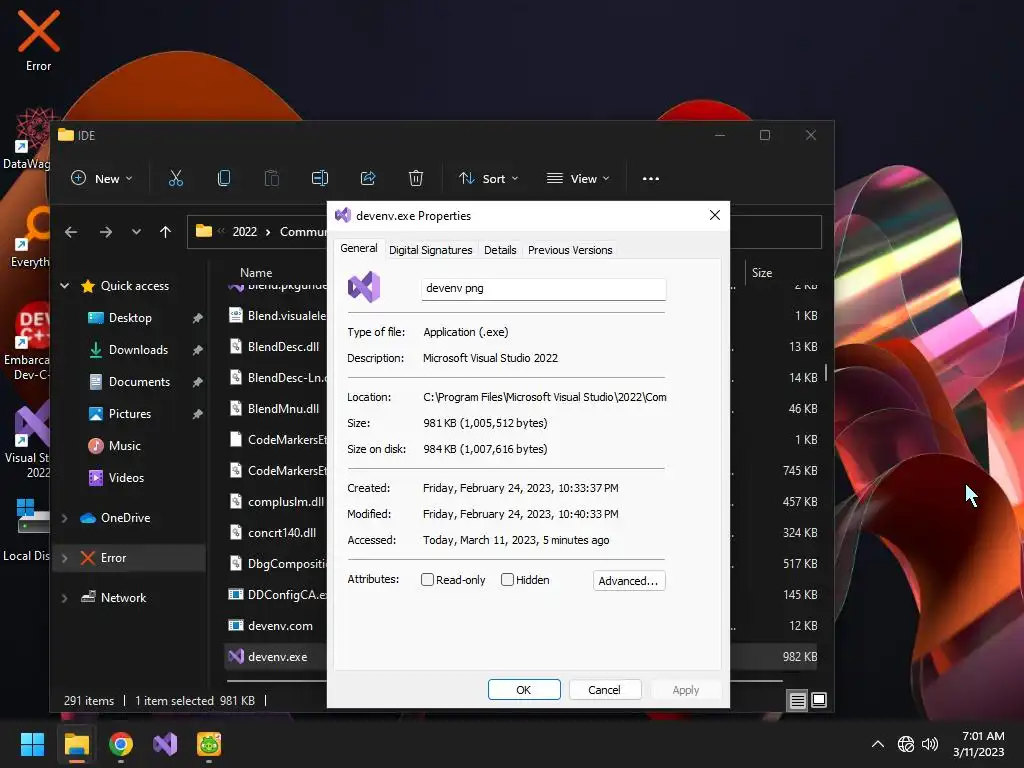Switch to the General tab
The height and width of the screenshot is (768, 1024).
coord(359,248)
